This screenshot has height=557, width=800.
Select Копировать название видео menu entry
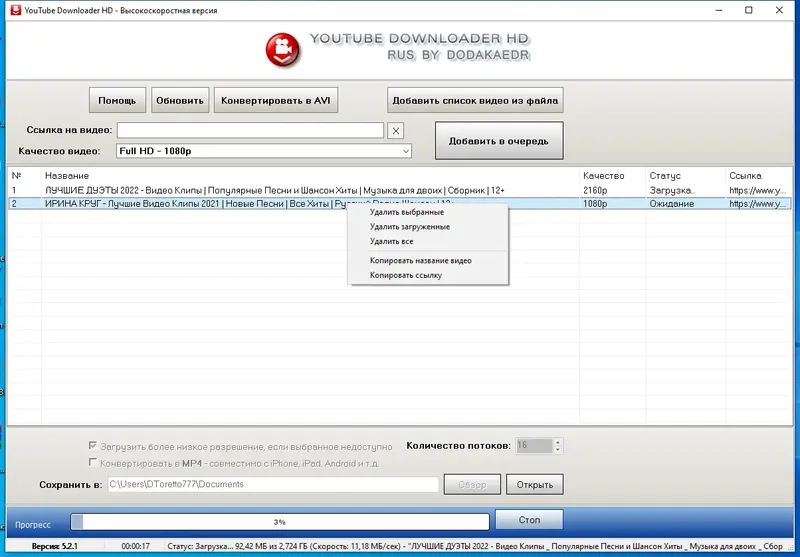(x=420, y=261)
